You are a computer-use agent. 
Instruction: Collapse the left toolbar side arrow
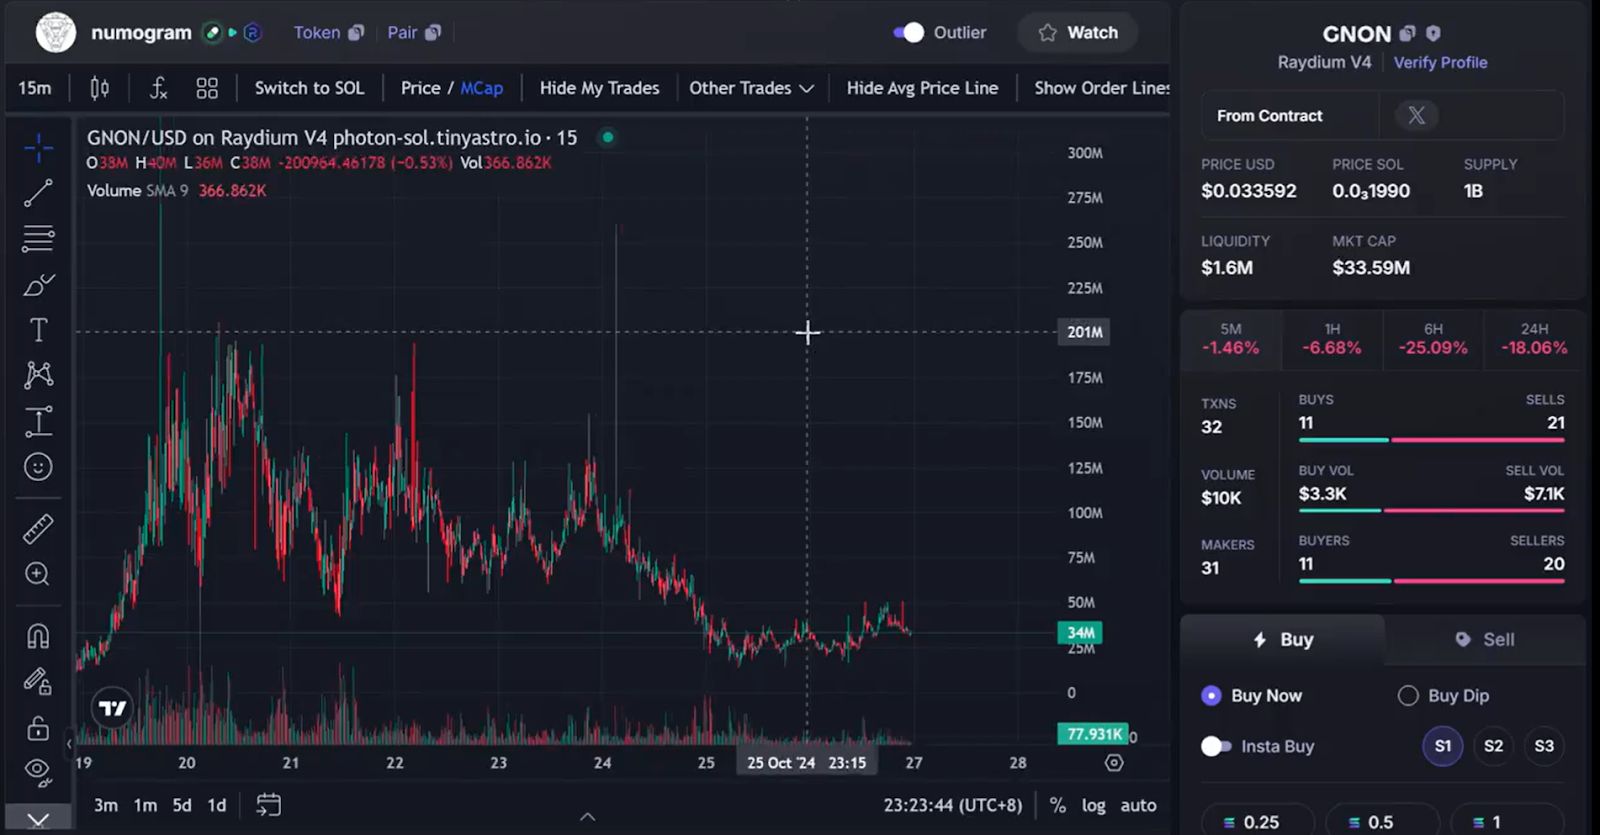coord(69,743)
